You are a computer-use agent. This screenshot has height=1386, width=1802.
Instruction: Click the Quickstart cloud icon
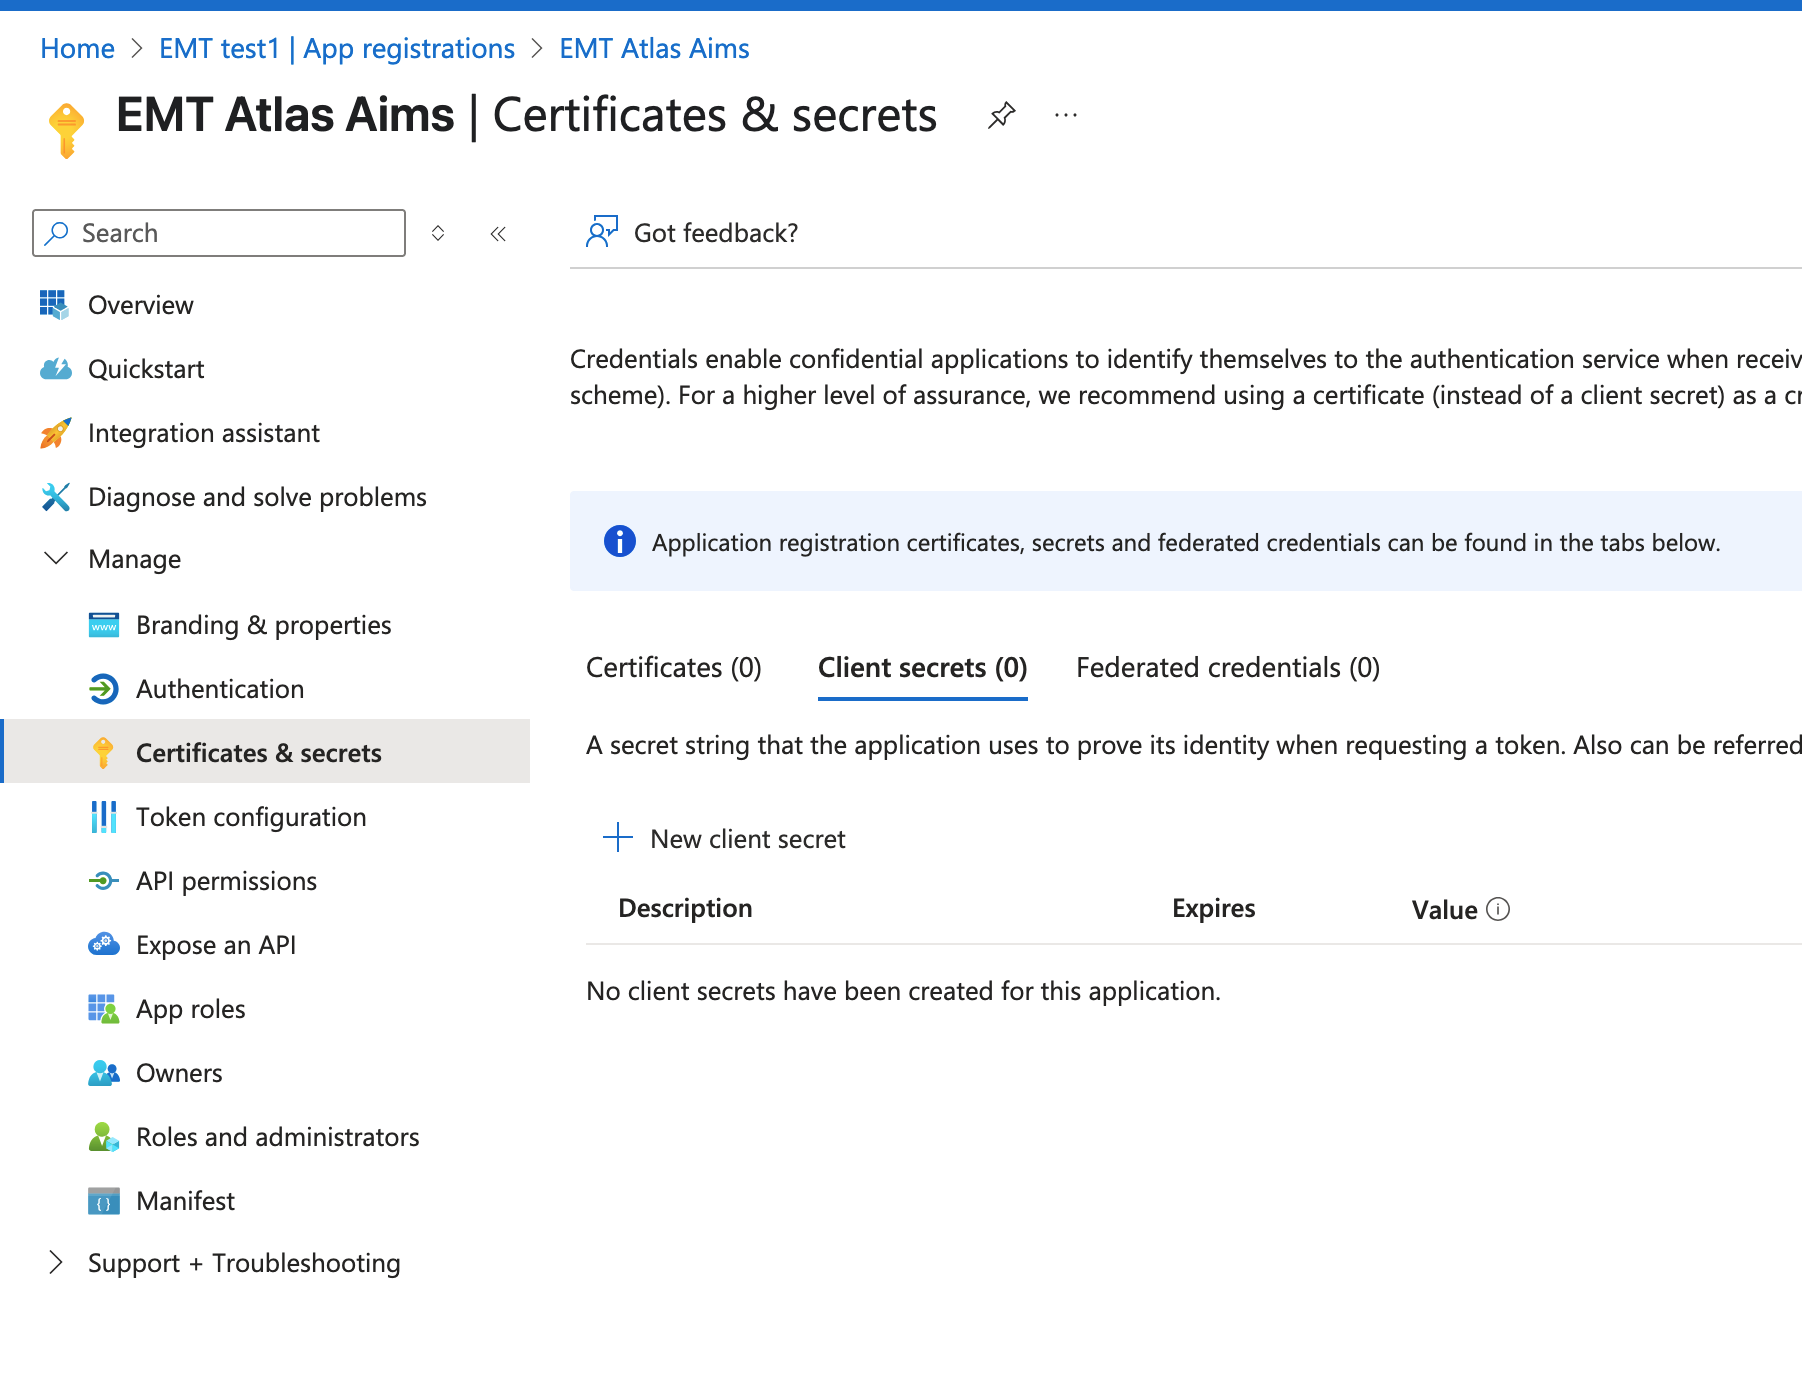tap(56, 369)
